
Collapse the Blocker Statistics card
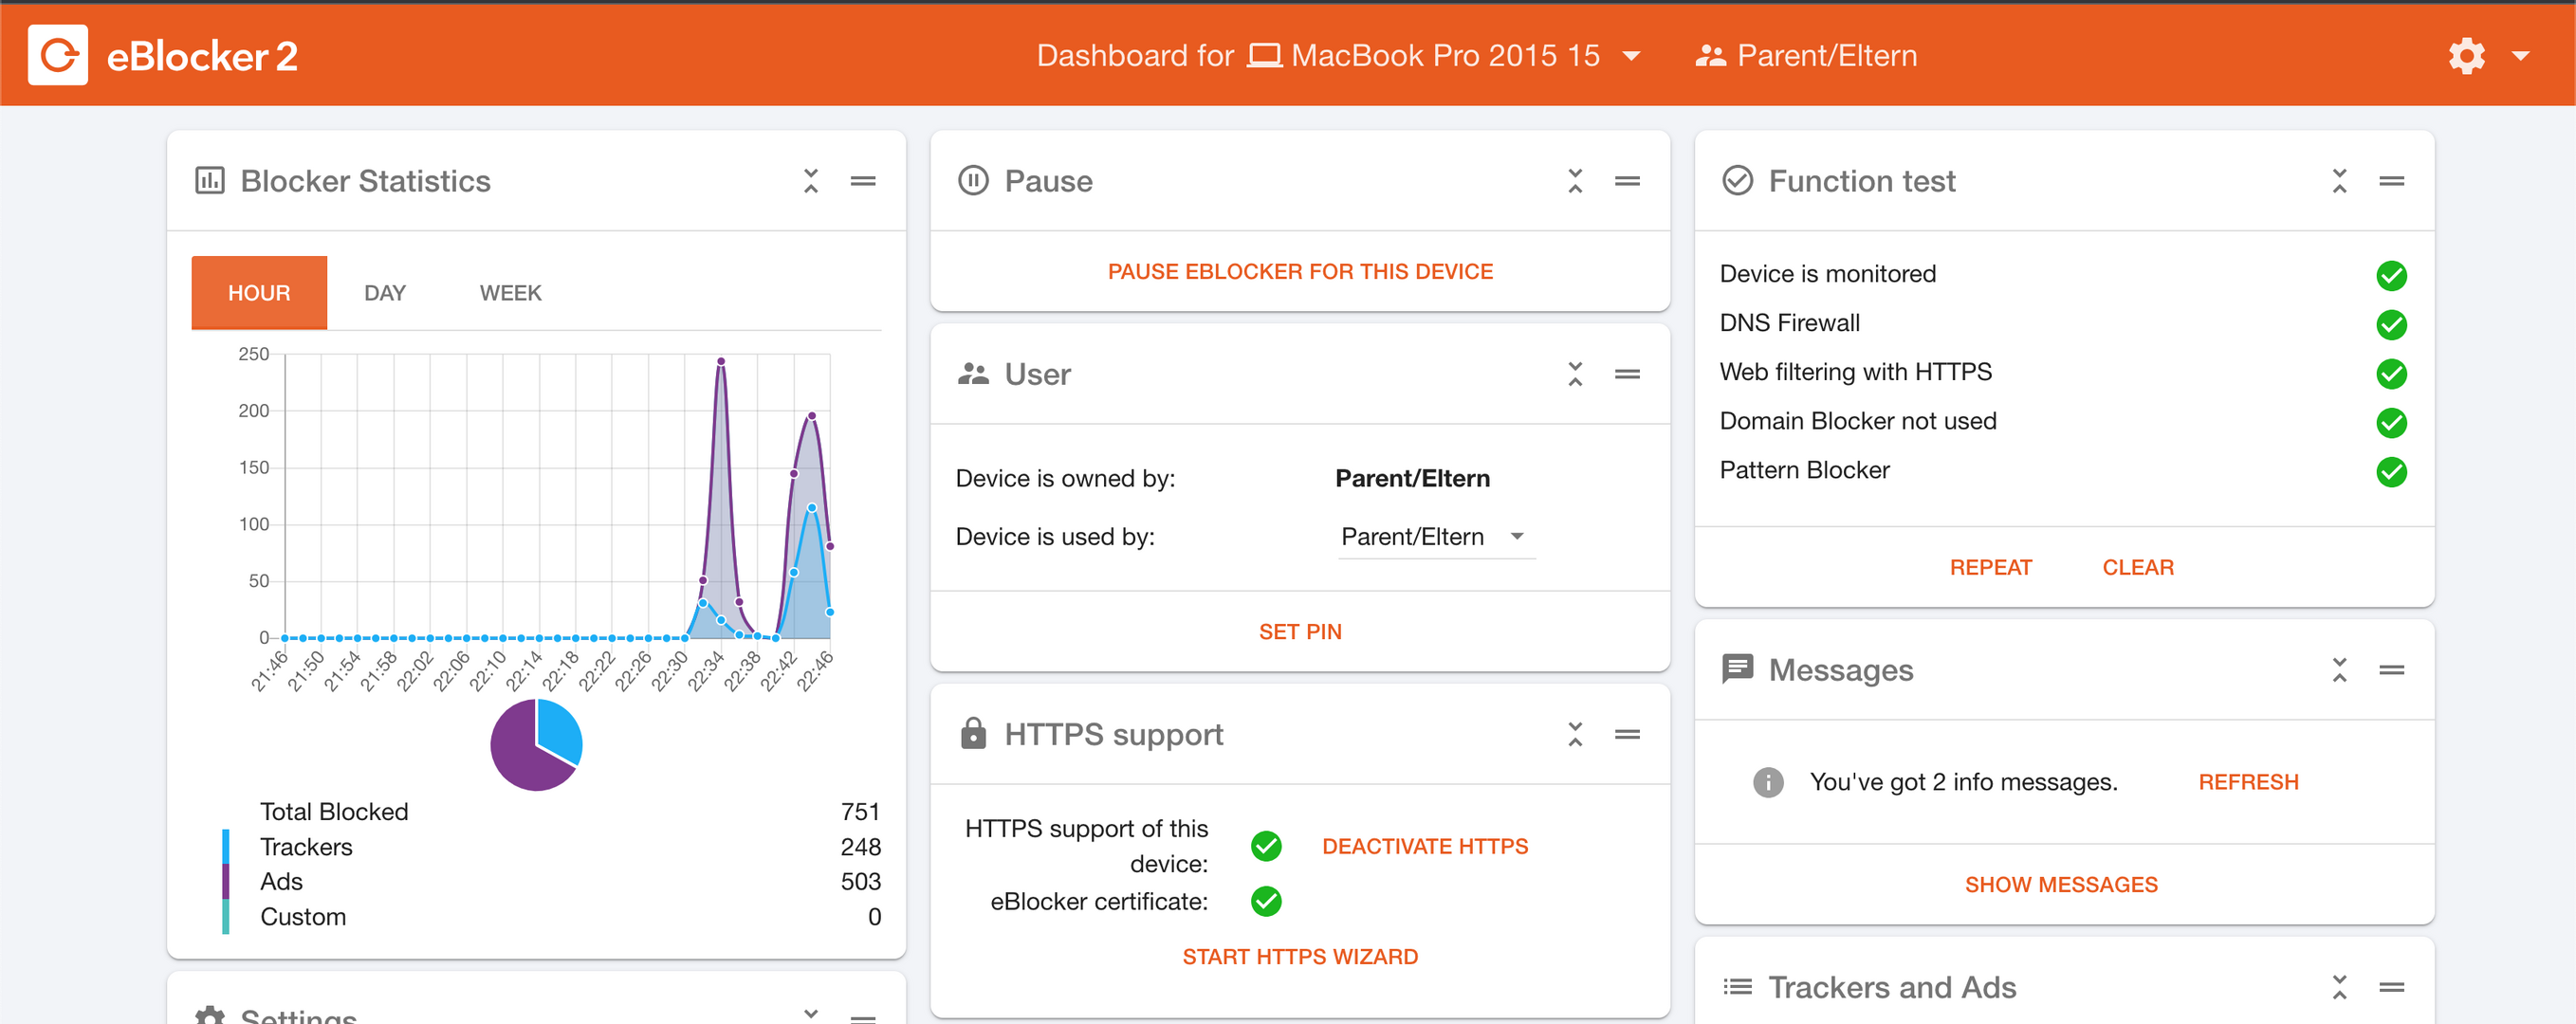(811, 181)
